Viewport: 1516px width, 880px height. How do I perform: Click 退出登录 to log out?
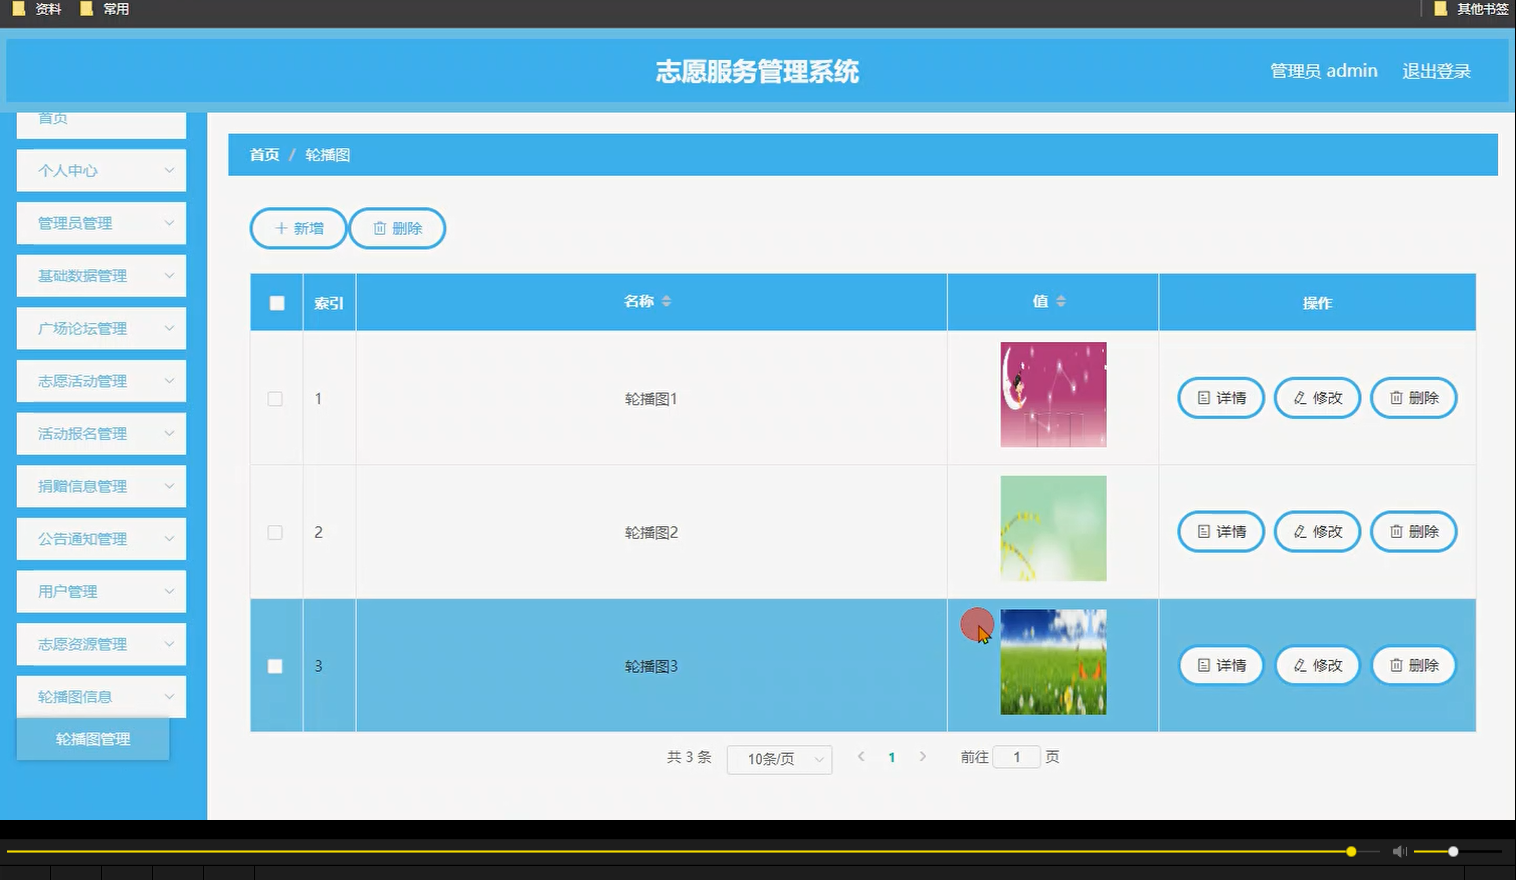click(x=1436, y=70)
